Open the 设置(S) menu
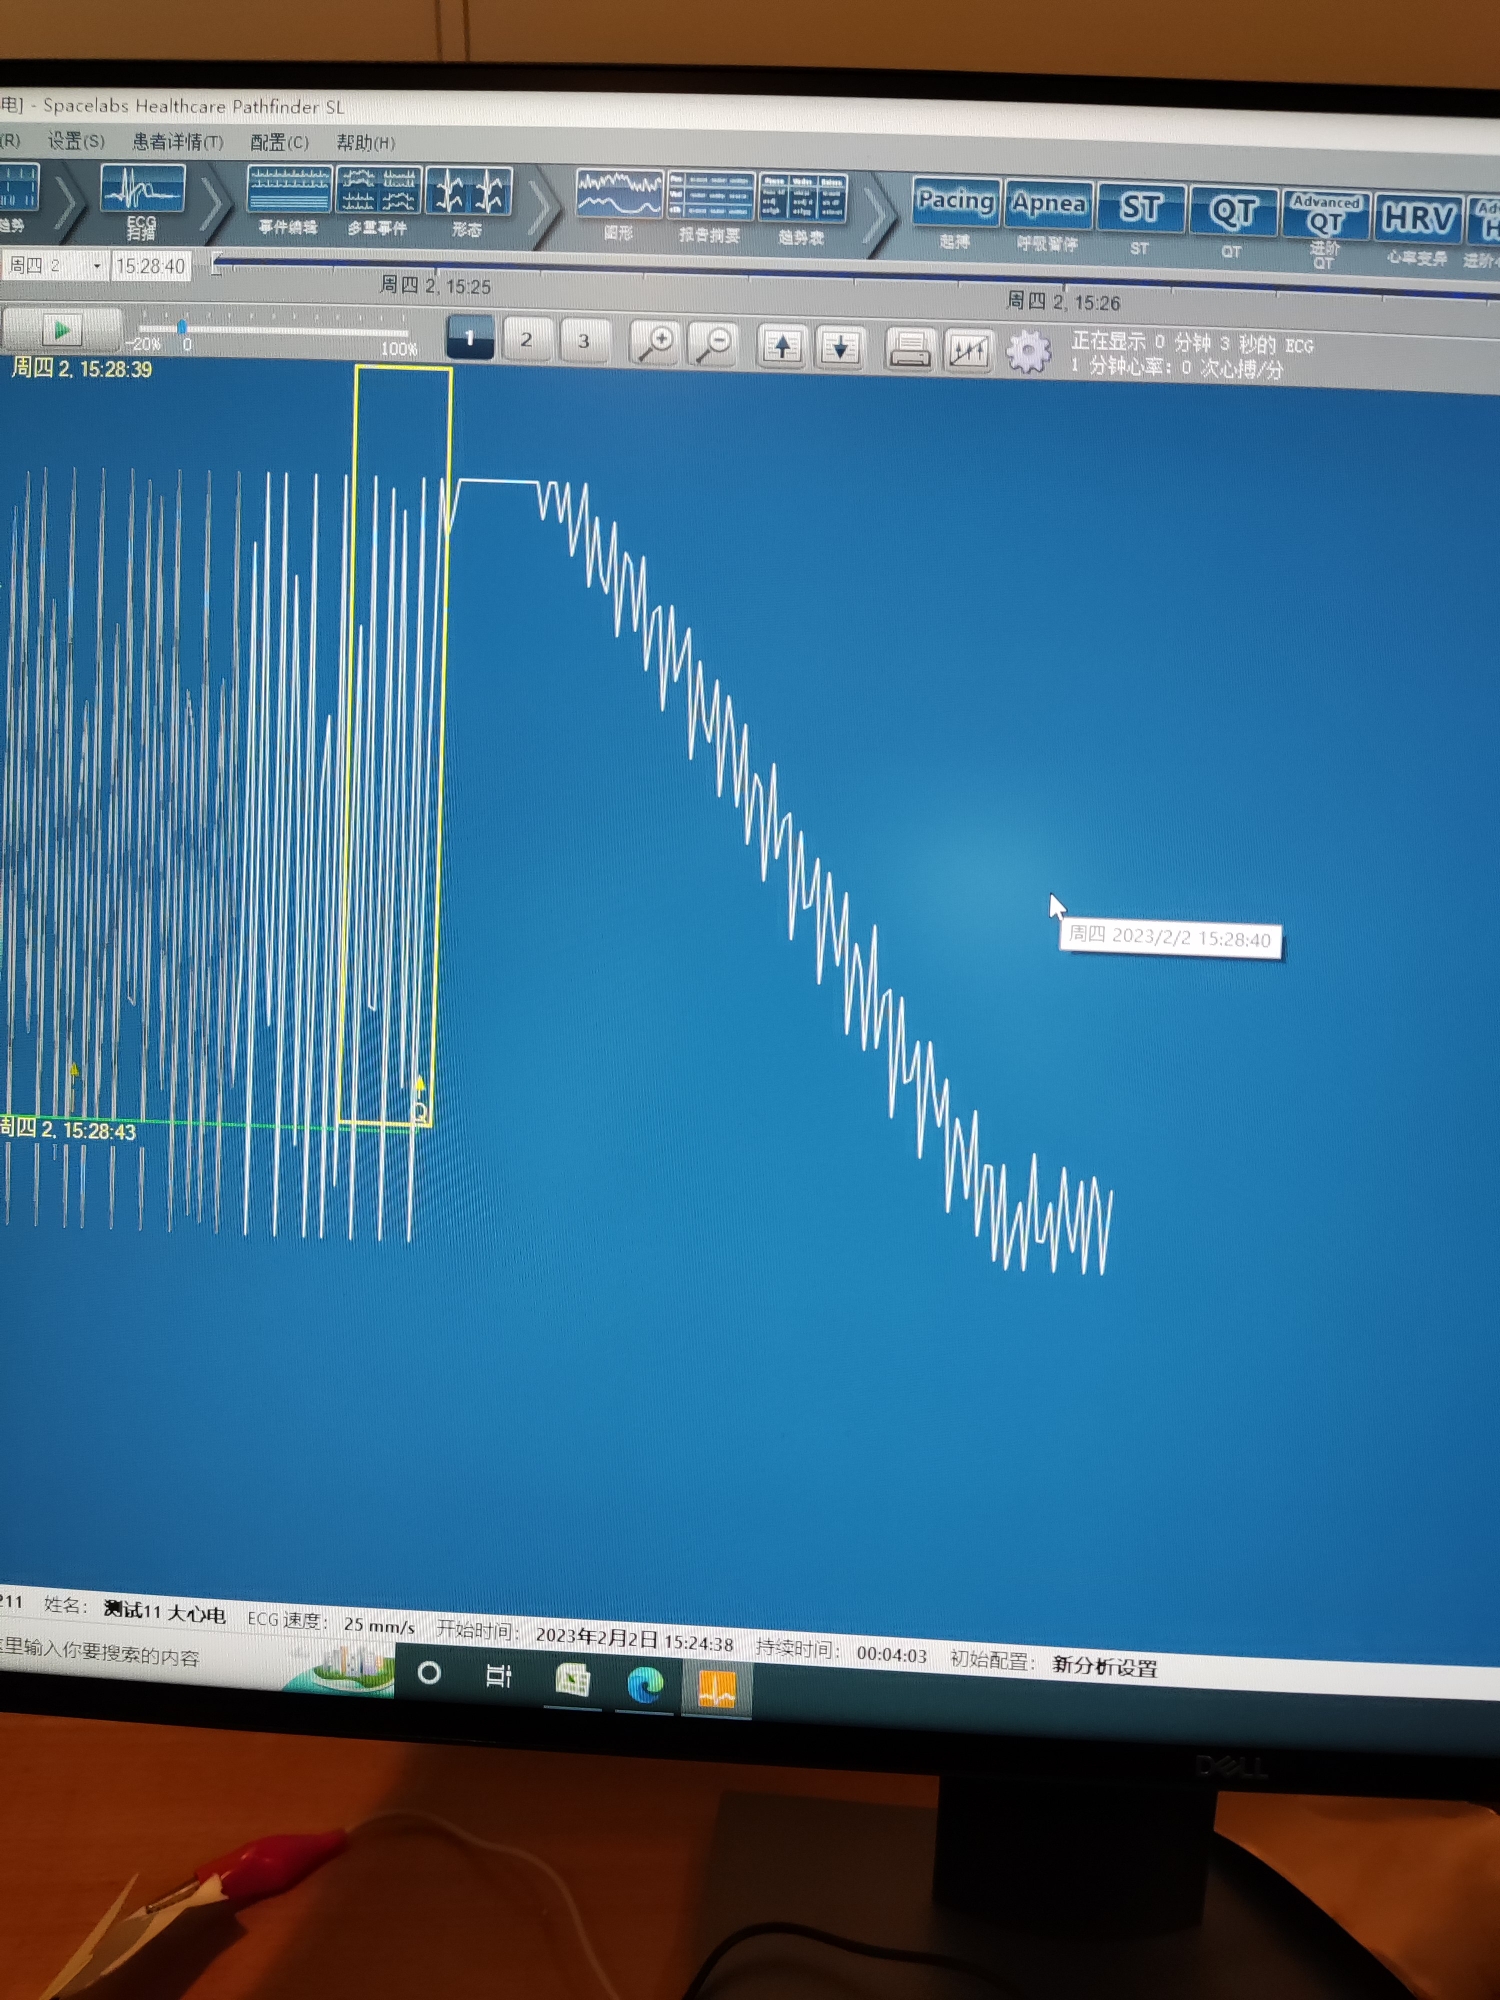 click(76, 141)
